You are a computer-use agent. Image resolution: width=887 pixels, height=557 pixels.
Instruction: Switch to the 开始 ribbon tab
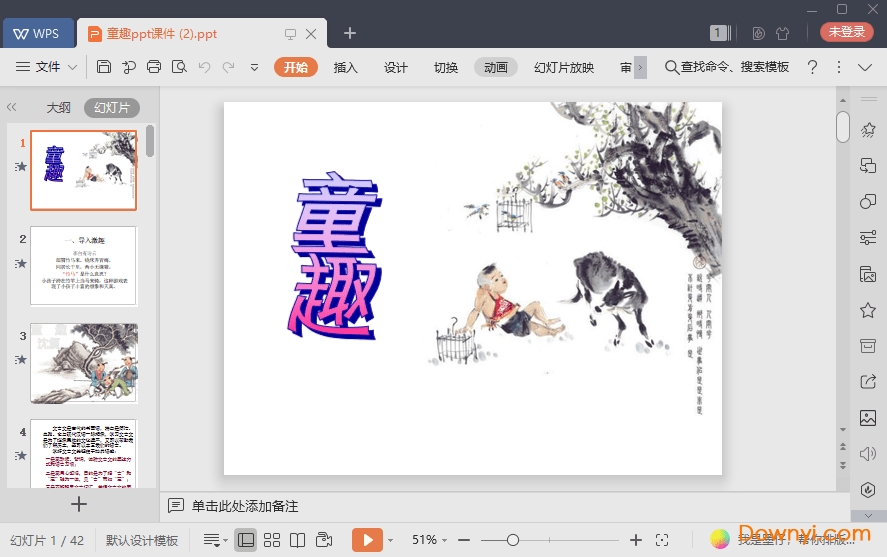296,67
